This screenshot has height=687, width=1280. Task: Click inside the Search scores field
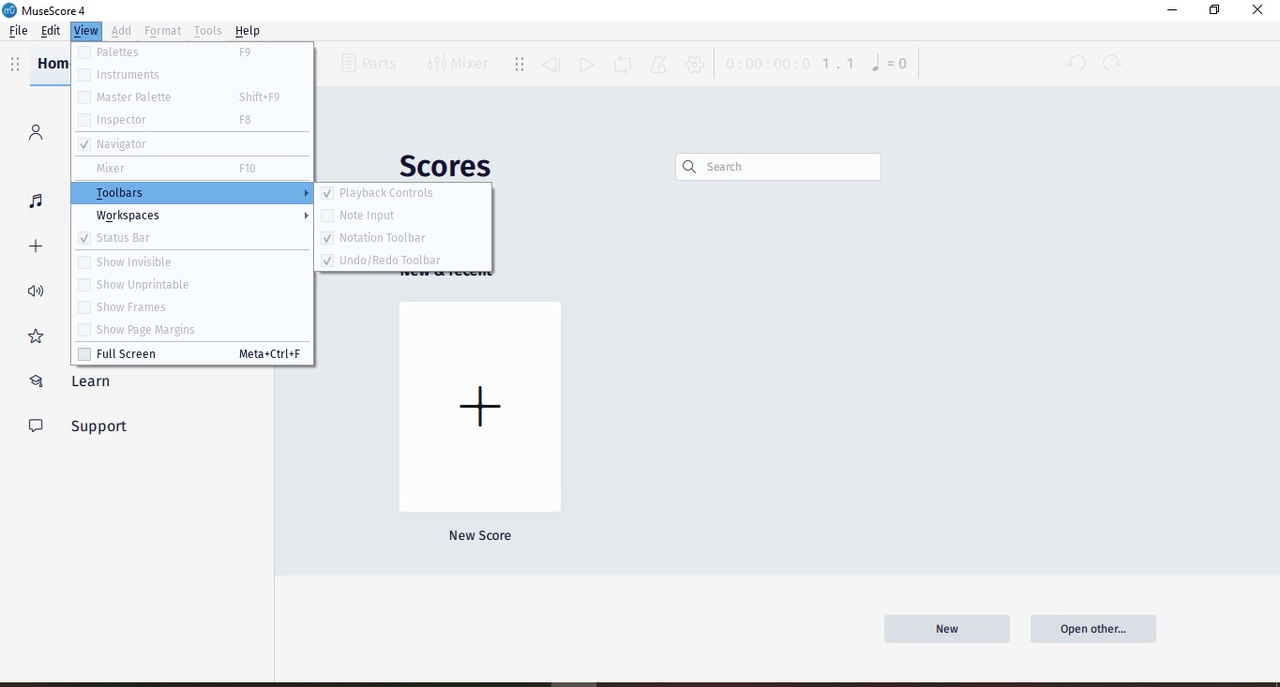click(777, 166)
